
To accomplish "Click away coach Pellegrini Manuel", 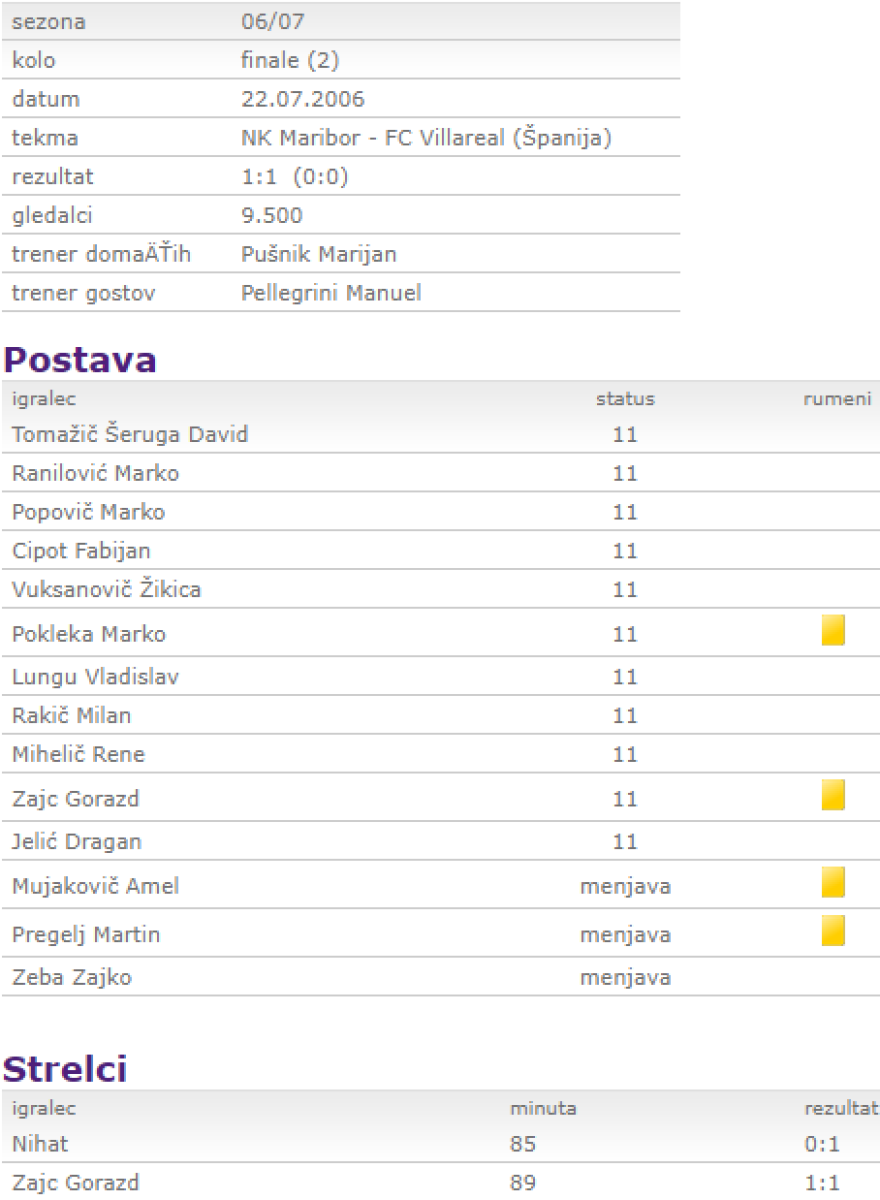I will (331, 293).
